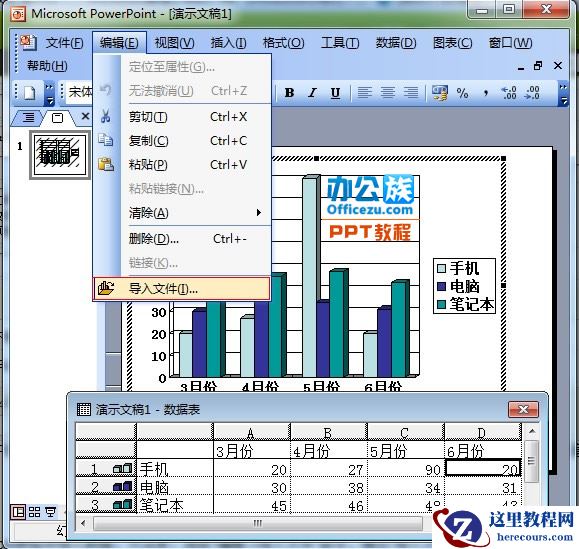Switch to the Outline pane tab
The image size is (579, 549).
[x=28, y=117]
